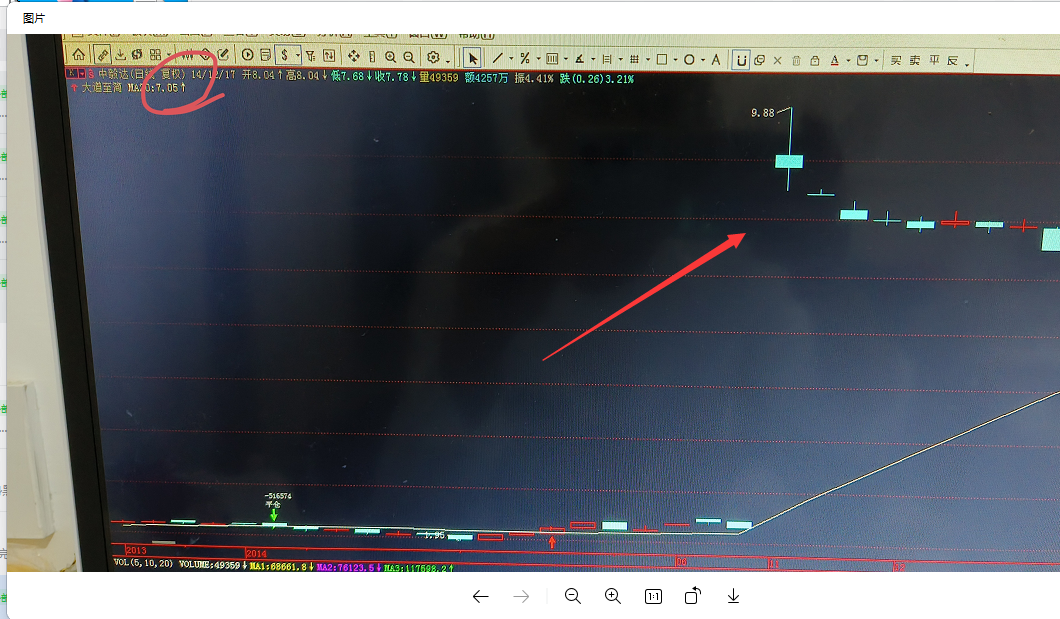Expand dropdown arrow after 反 button
Screen dimensions: 1060x619
point(967,65)
